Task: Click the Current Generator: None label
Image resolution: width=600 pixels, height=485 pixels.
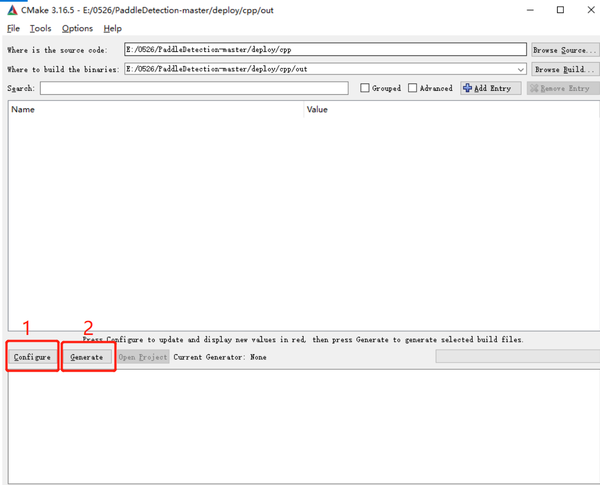Action: click(x=220, y=357)
